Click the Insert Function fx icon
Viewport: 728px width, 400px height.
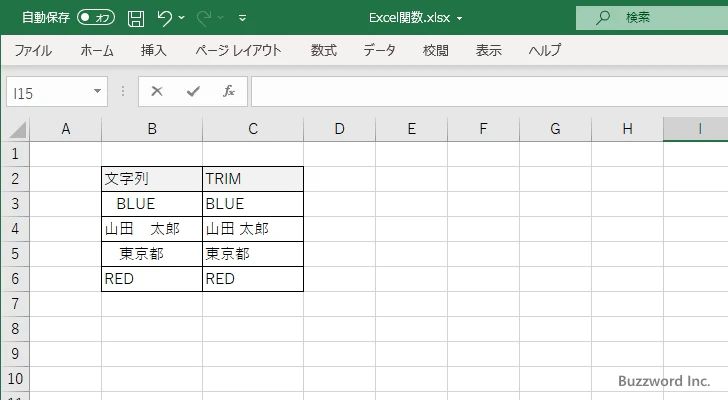229,91
